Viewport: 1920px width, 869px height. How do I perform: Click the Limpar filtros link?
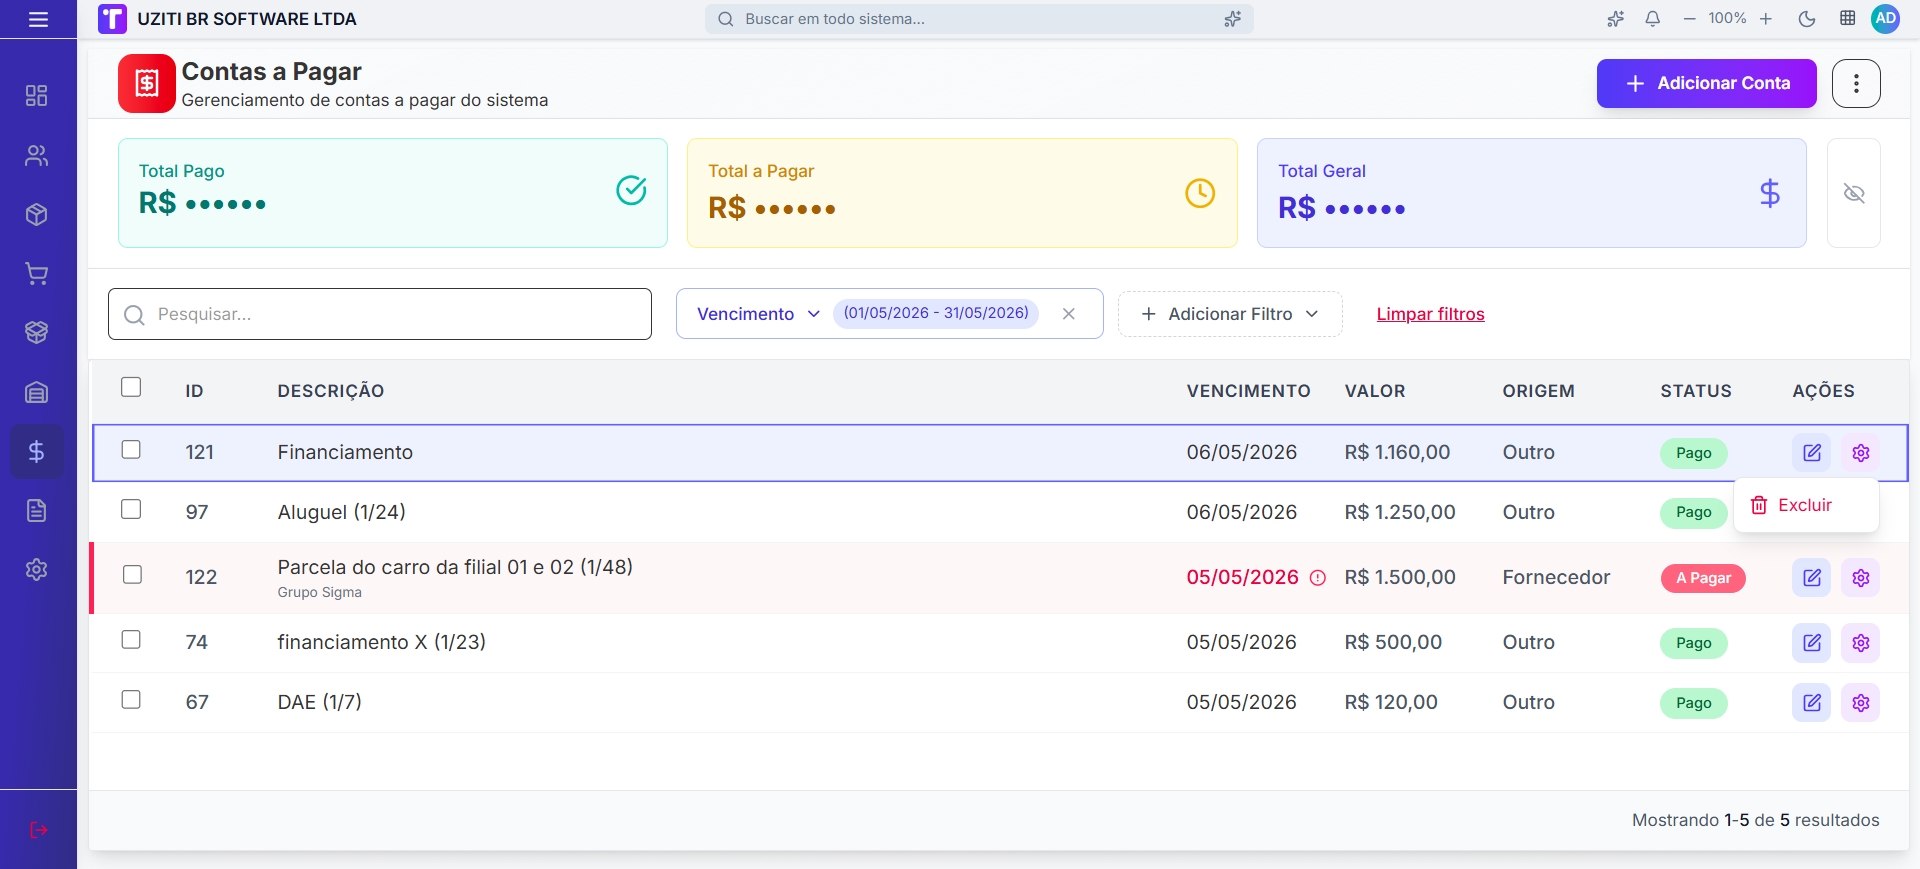tap(1430, 314)
